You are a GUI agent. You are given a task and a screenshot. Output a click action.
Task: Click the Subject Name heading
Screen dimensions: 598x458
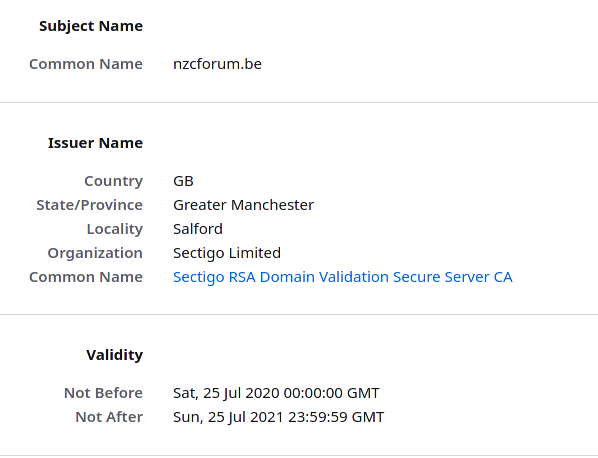[x=91, y=26]
